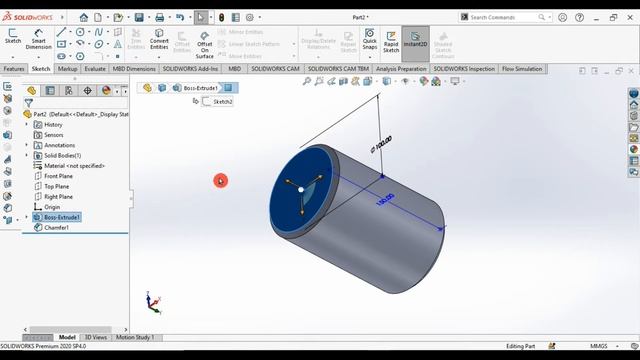Open the DimXpertManager panel tab

pos(87,91)
